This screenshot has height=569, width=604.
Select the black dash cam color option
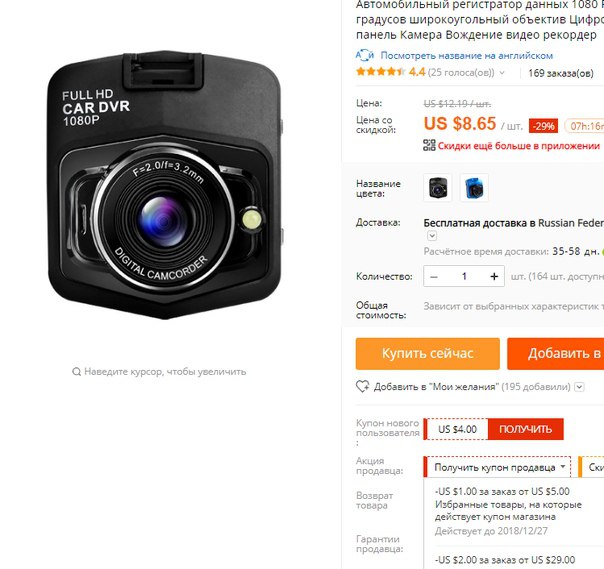(x=438, y=188)
